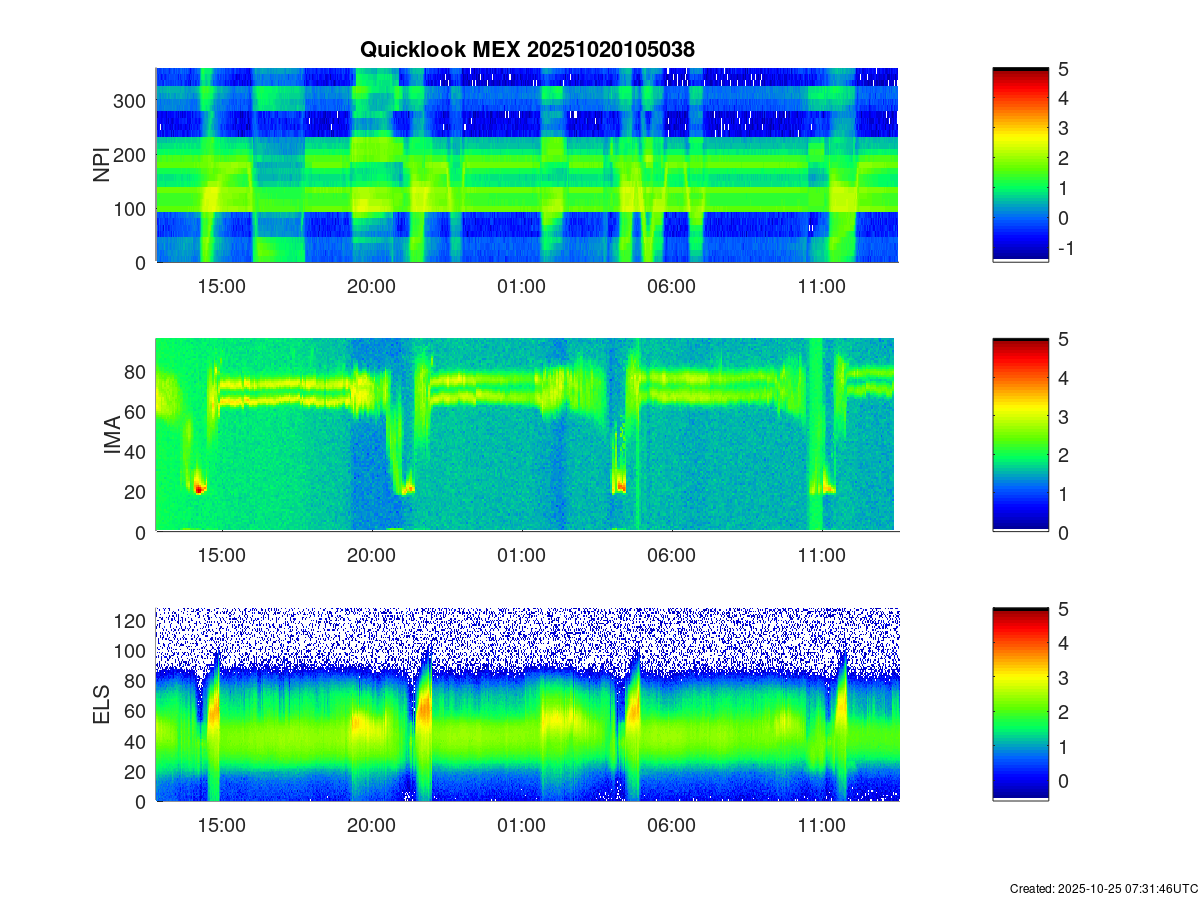Screen dimensions: 1200x900
Task: Select the NPI y-axis label
Action: 101,165
